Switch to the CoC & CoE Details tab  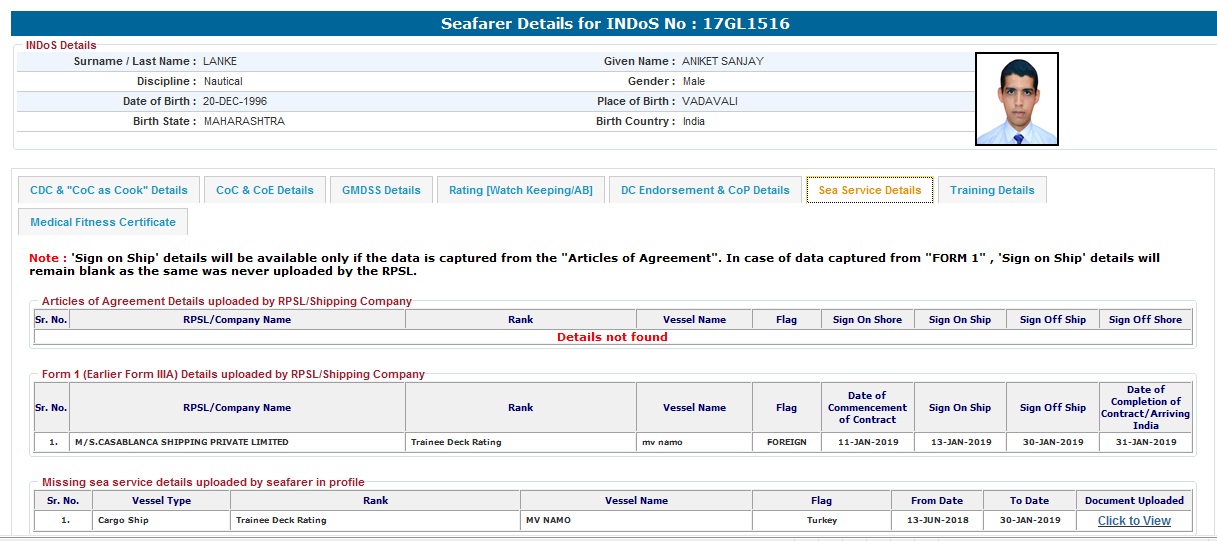pos(265,190)
